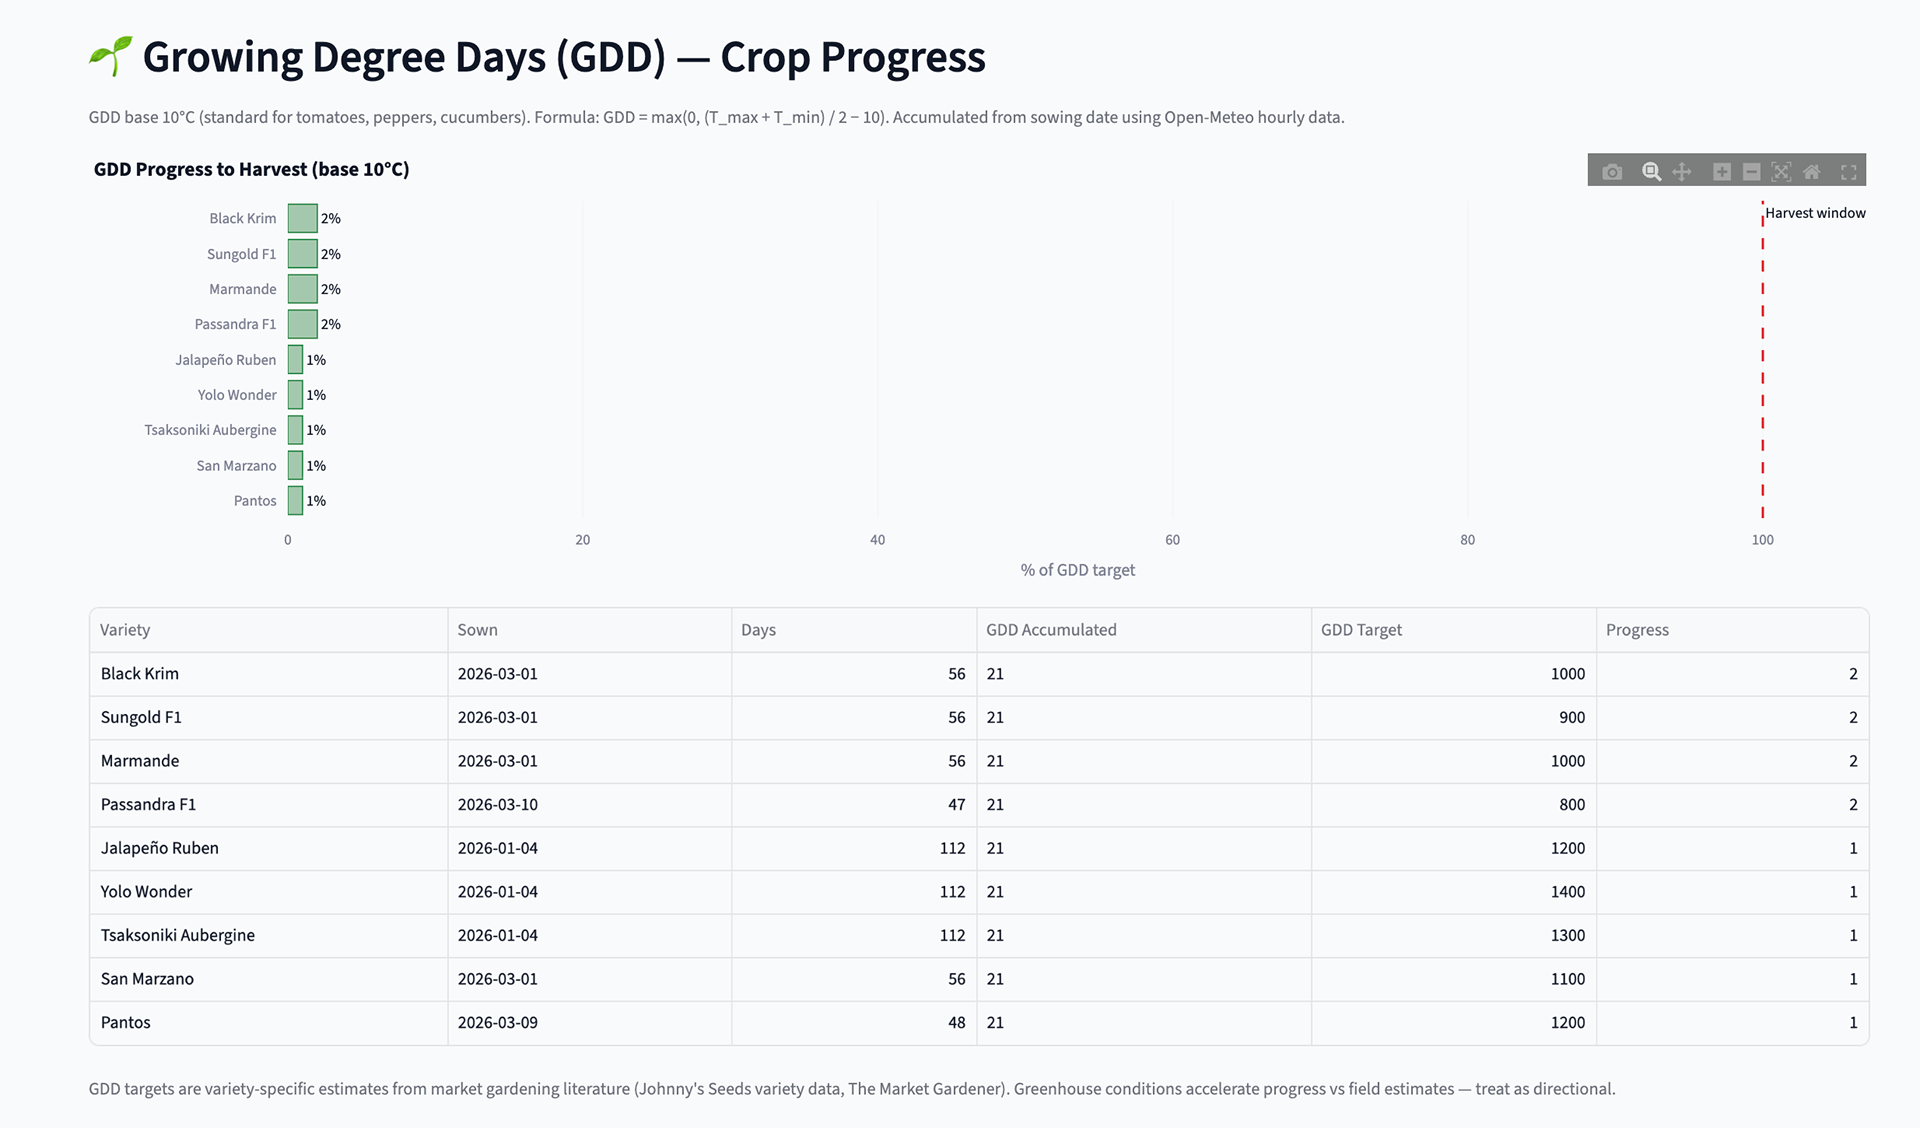Sort the table by Variety column header
The image size is (1920, 1128).
[125, 630]
